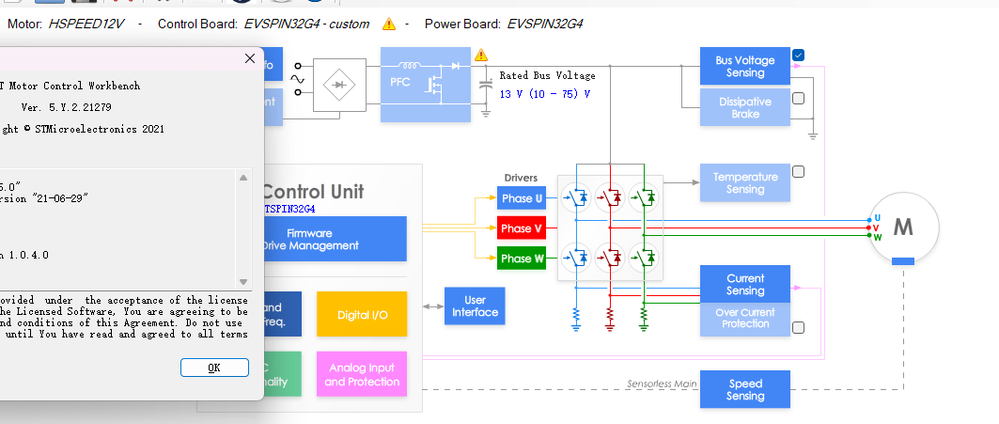The image size is (999, 424).
Task: Close the About dialog with X
Action: (250, 59)
